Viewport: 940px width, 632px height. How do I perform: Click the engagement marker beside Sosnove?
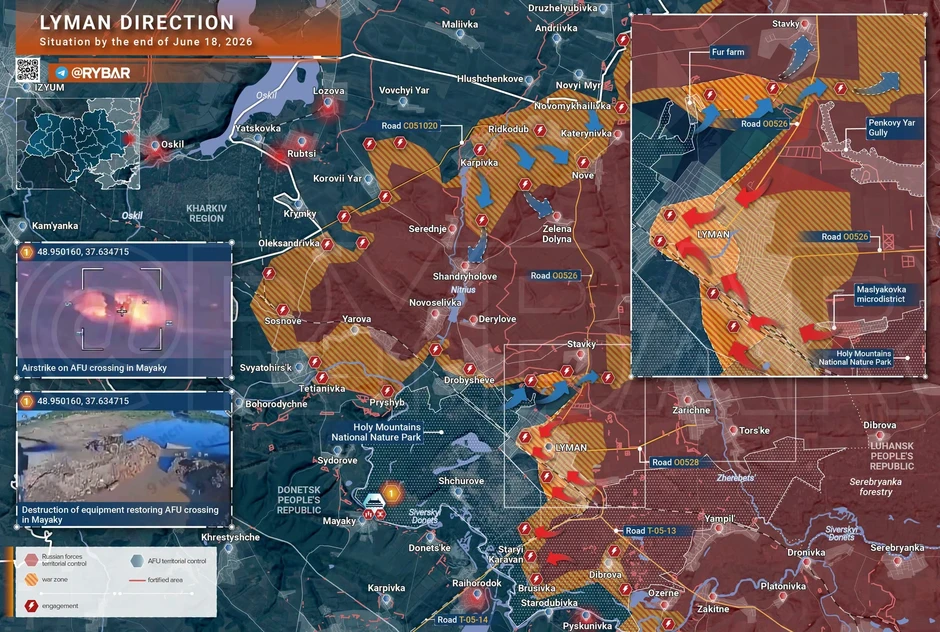coord(282,310)
